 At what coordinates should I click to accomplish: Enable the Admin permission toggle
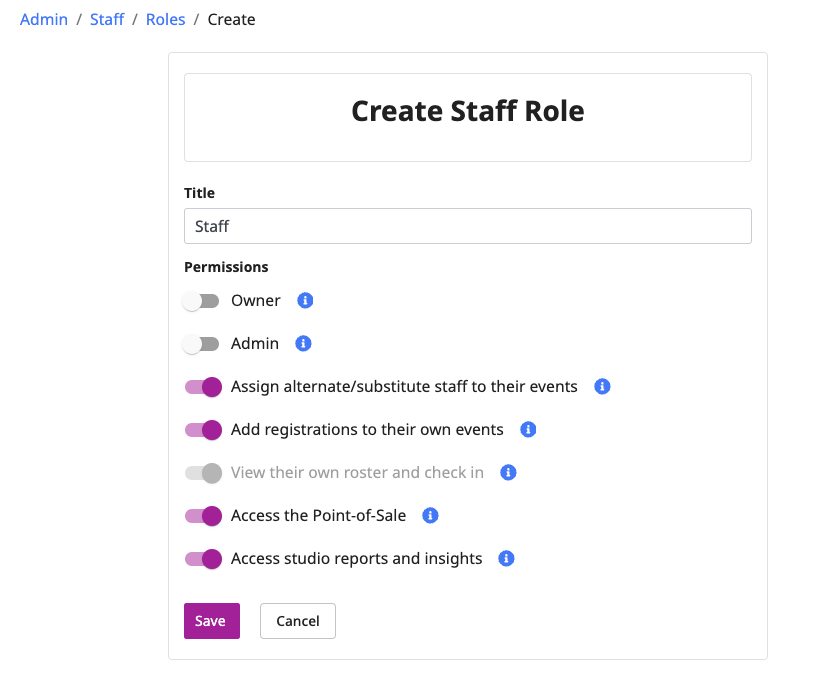[201, 344]
